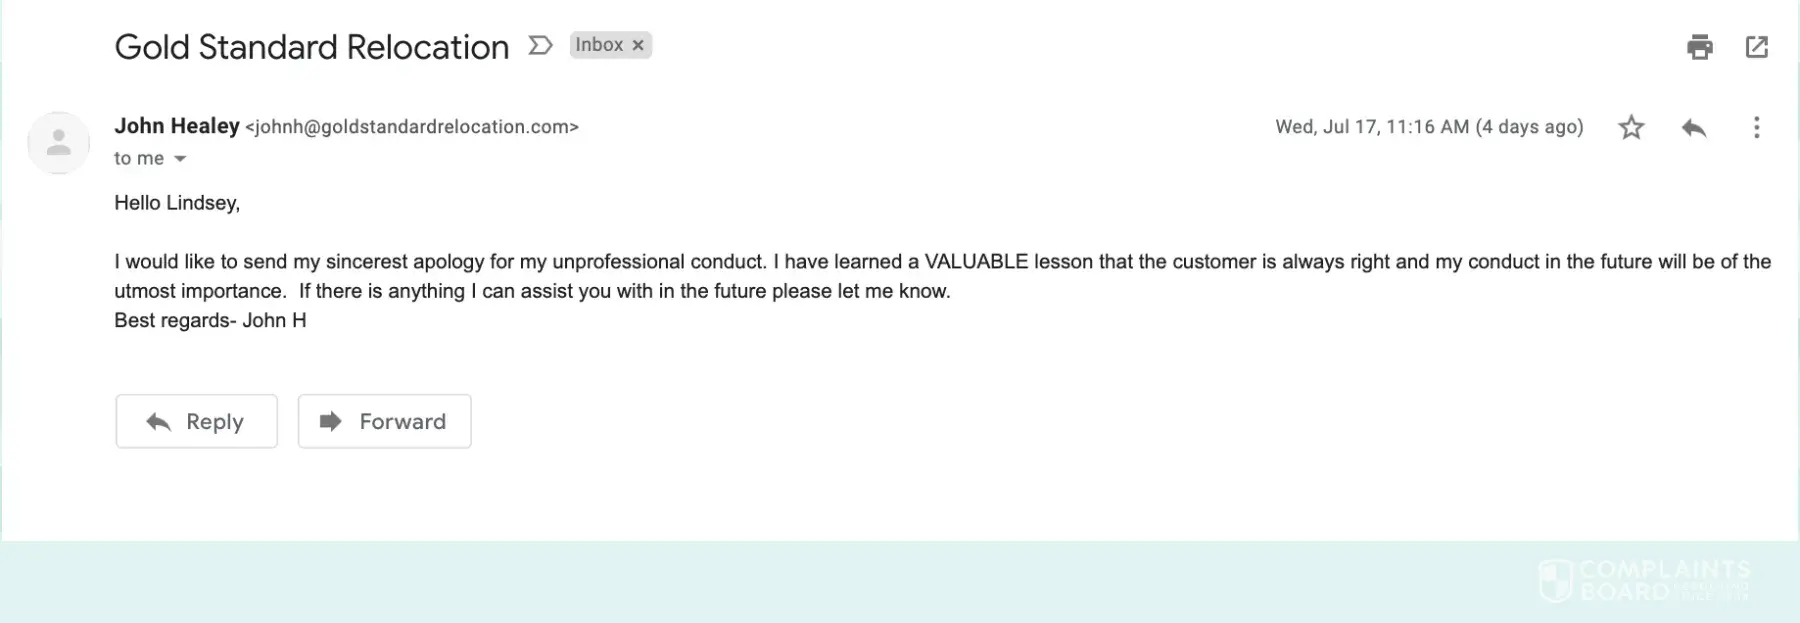This screenshot has height=623, width=1800.
Task: Remove the Inbox label with its X
Action: [638, 45]
